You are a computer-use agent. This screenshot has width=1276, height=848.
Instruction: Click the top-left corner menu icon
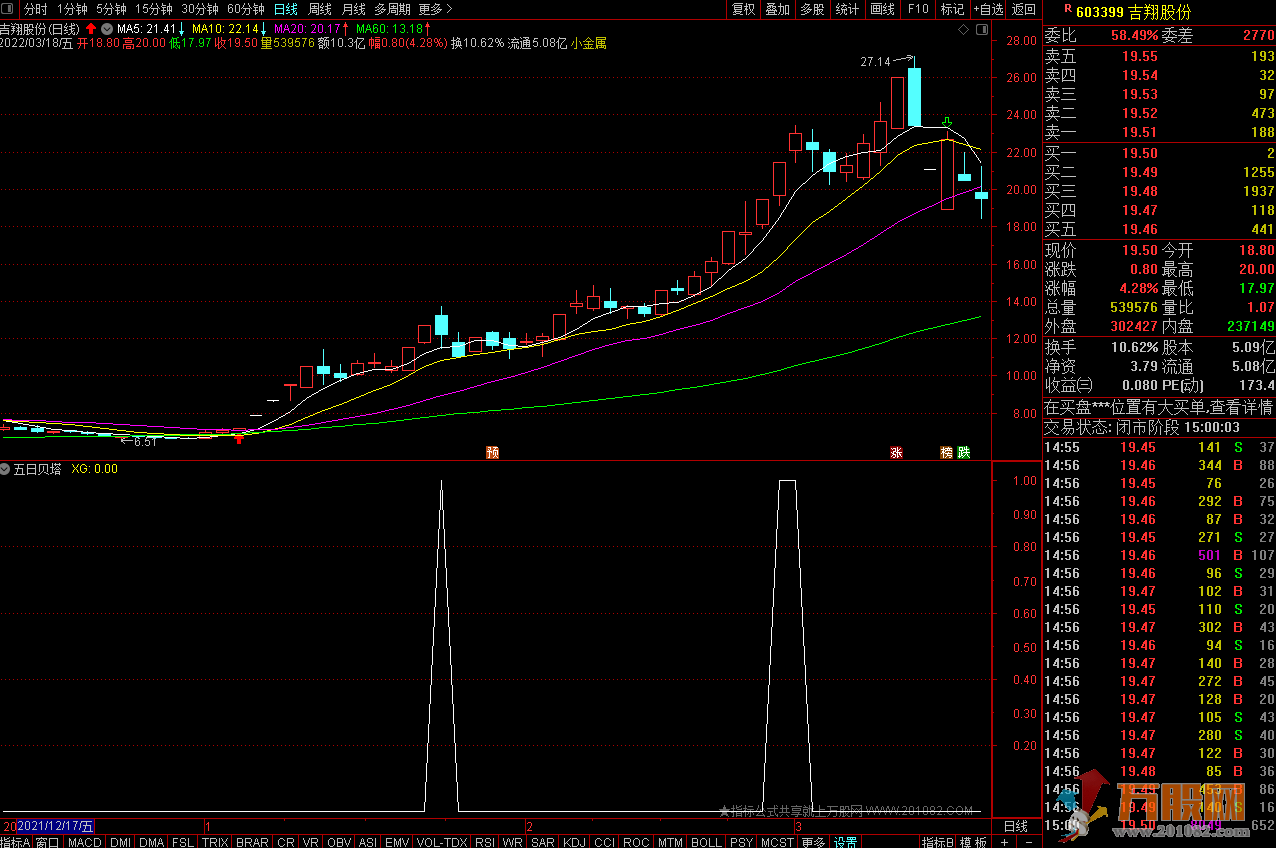[x=8, y=9]
